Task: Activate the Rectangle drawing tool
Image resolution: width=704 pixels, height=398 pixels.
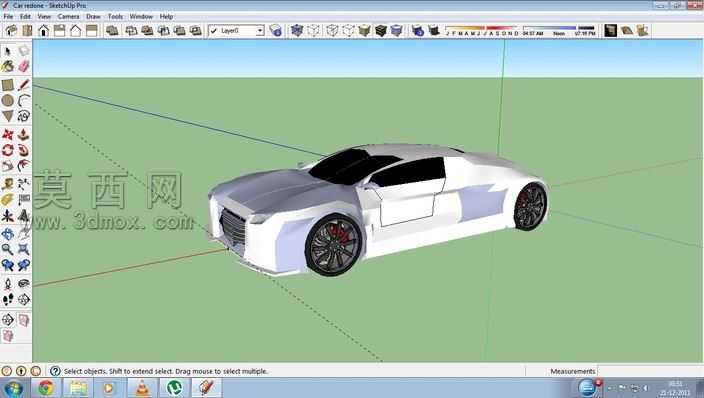Action: (x=8, y=84)
